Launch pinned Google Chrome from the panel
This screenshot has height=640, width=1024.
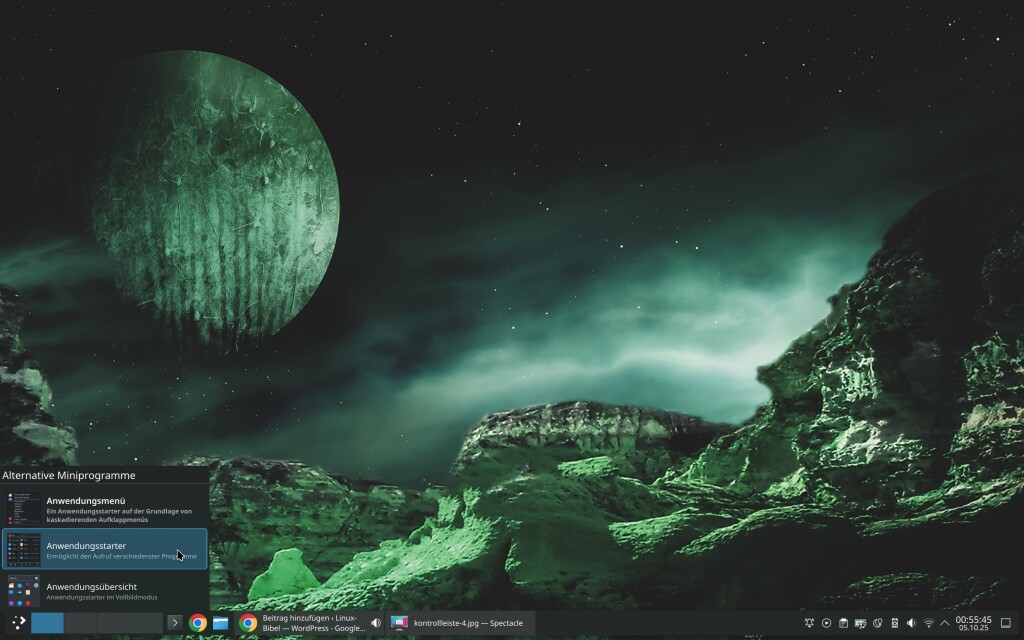pos(198,623)
